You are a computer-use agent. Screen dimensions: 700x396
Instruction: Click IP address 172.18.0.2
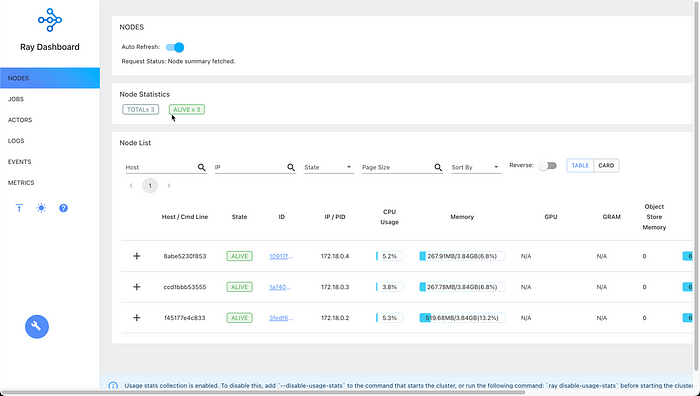pos(335,318)
